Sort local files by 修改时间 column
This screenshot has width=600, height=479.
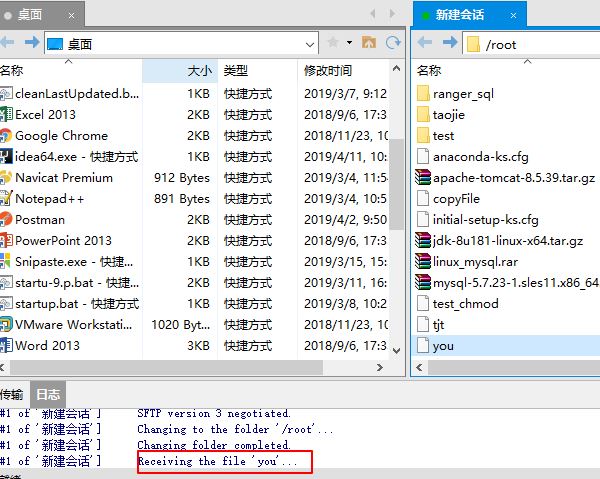click(x=328, y=71)
